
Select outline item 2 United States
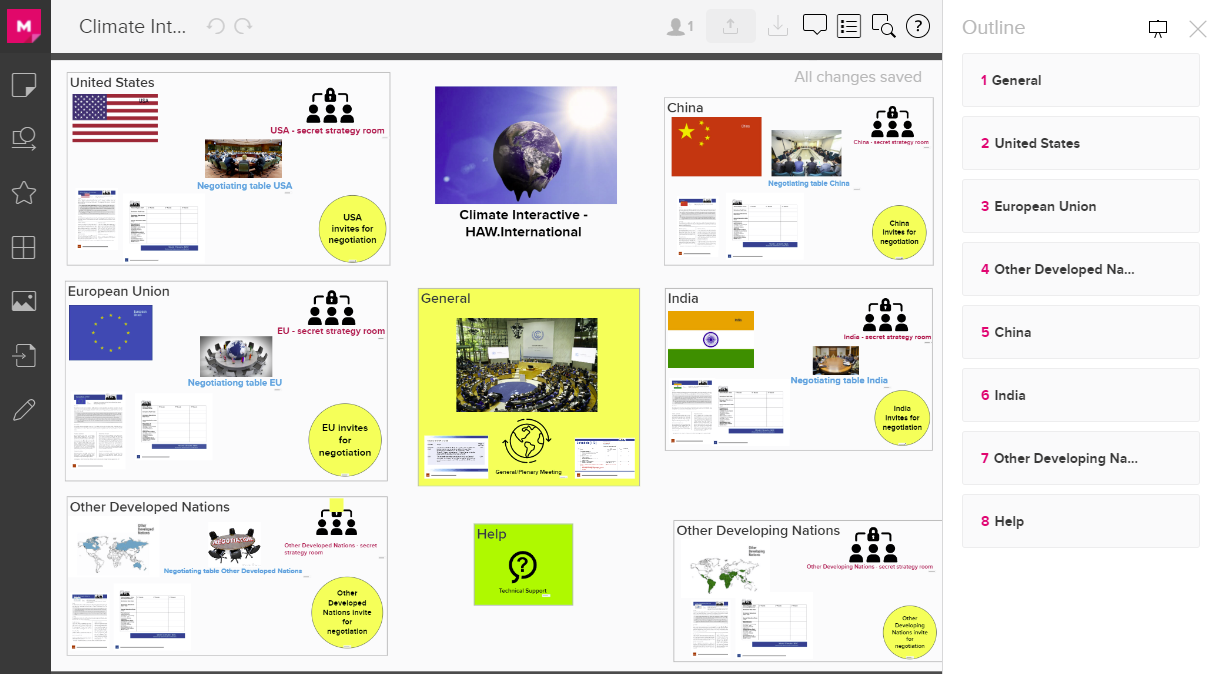1080,143
